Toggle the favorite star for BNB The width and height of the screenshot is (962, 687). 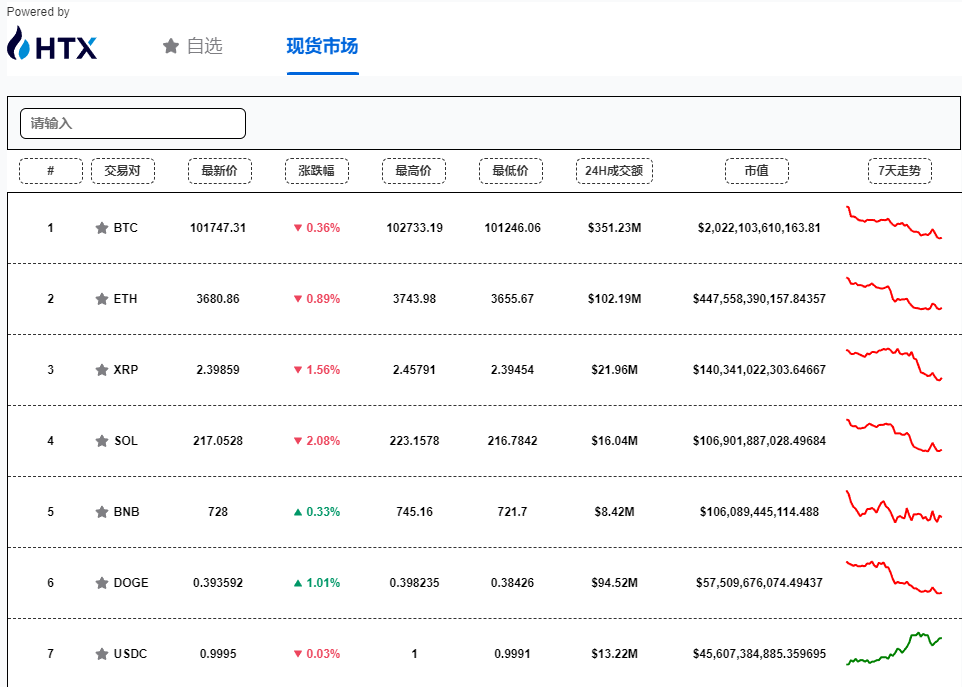tap(100, 511)
